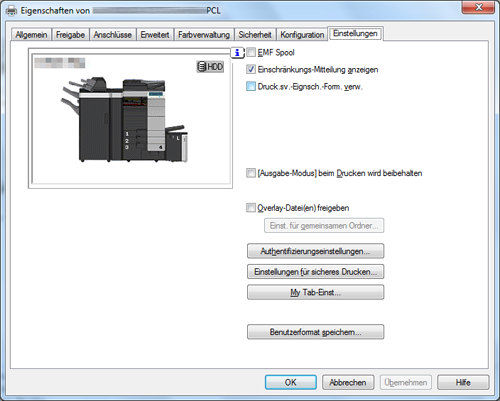Viewport: 500px width, 401px height.
Task: Open Authentifizierungseinstellungen dialog
Action: 315,251
